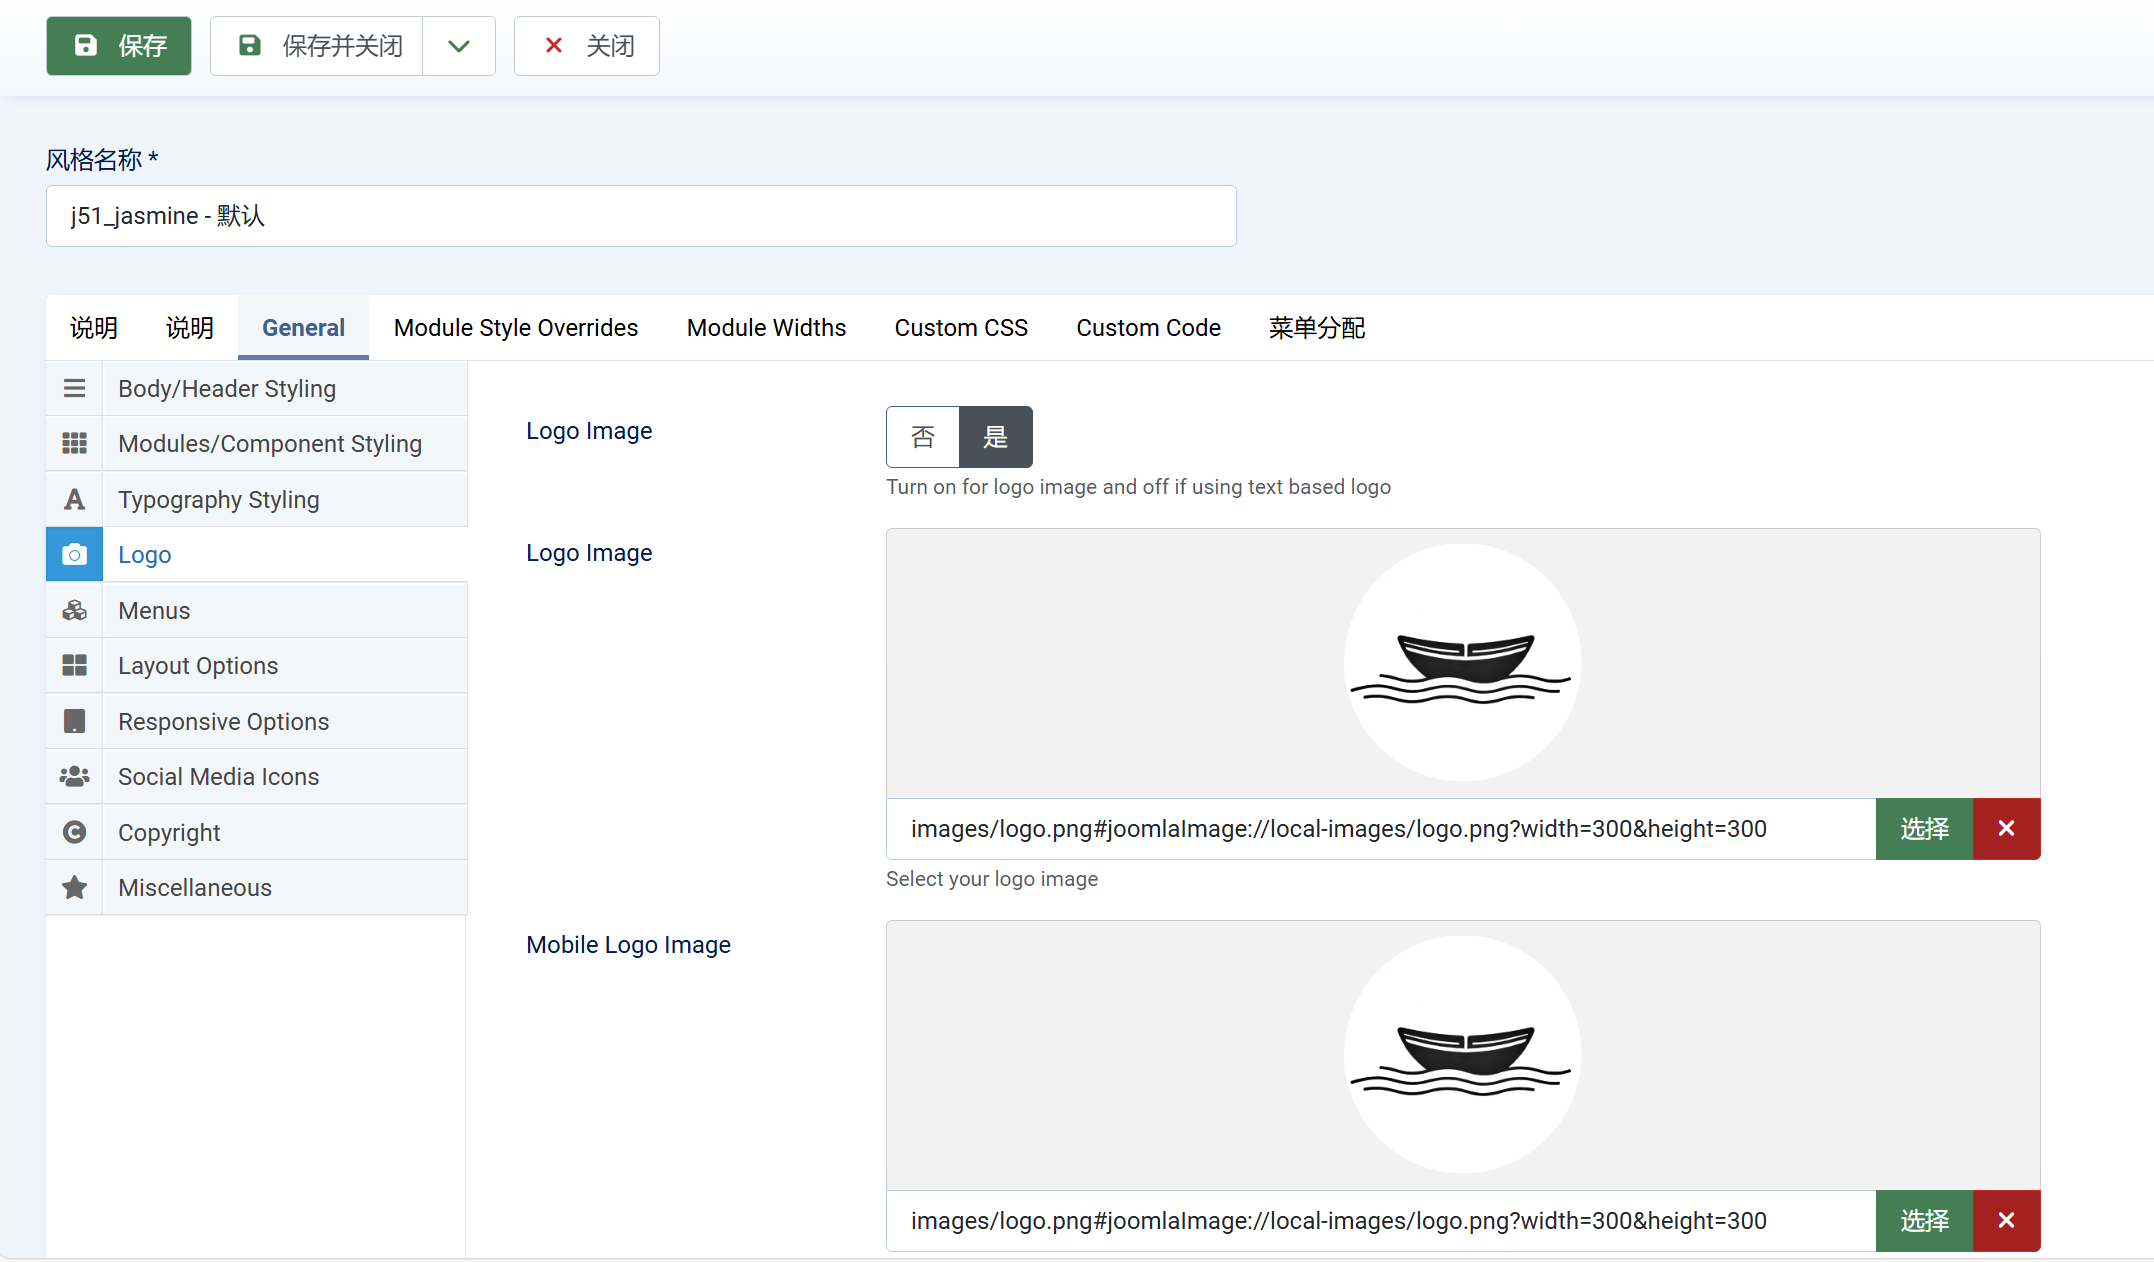Click the Typography Styling letter A icon
Viewport: 2154px width, 1262px height.
tap(74, 499)
